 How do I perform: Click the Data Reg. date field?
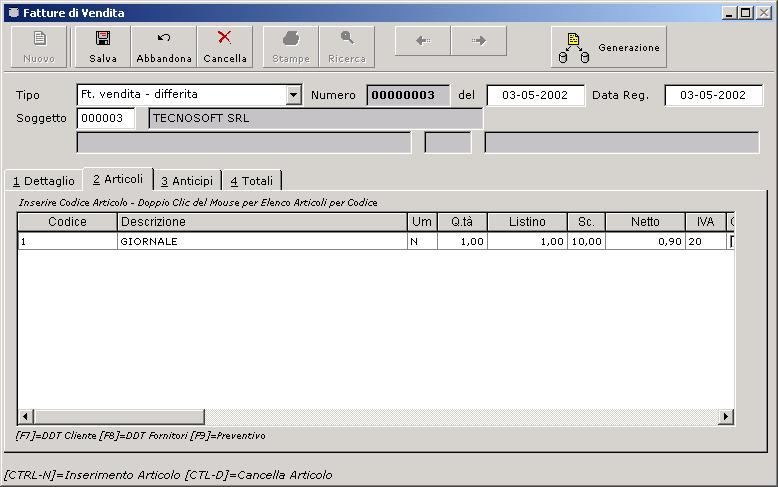pos(713,95)
